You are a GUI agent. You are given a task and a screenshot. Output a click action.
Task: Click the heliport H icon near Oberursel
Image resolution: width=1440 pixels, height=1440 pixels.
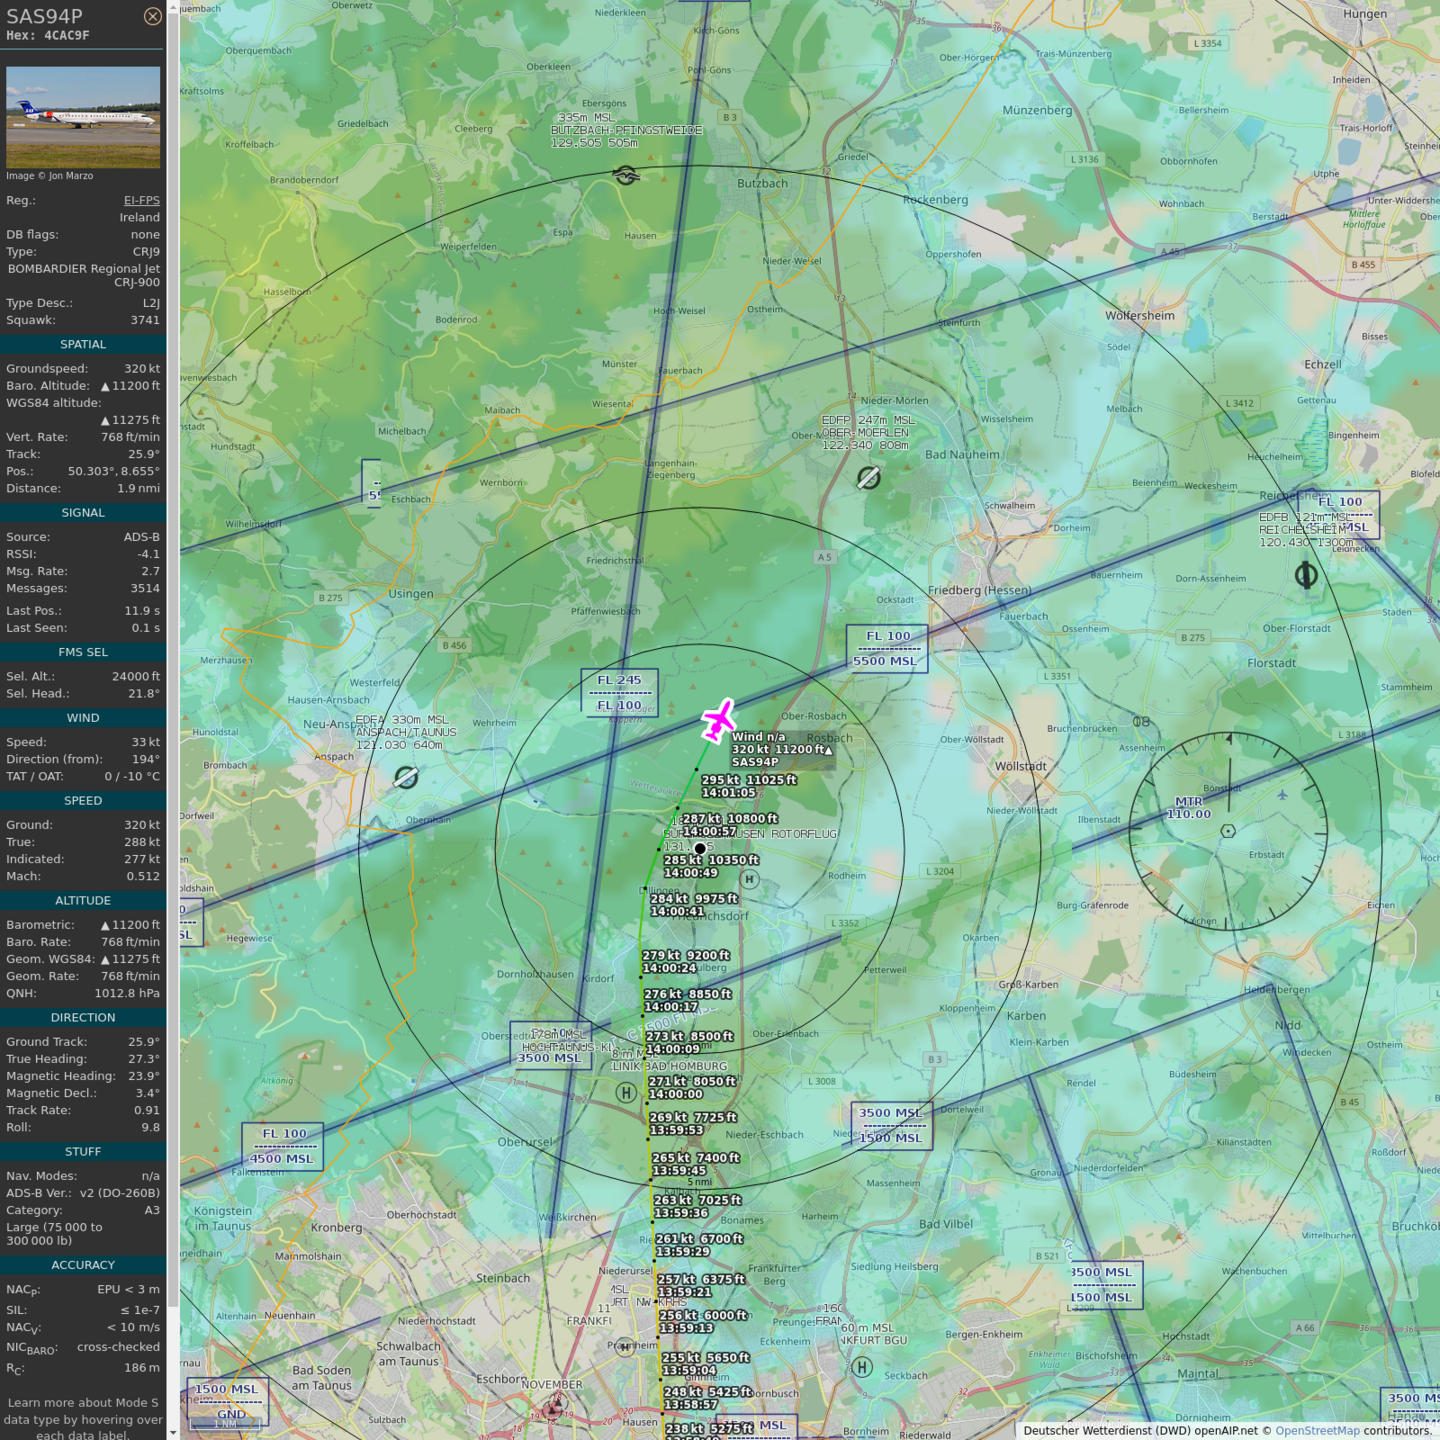click(626, 1093)
